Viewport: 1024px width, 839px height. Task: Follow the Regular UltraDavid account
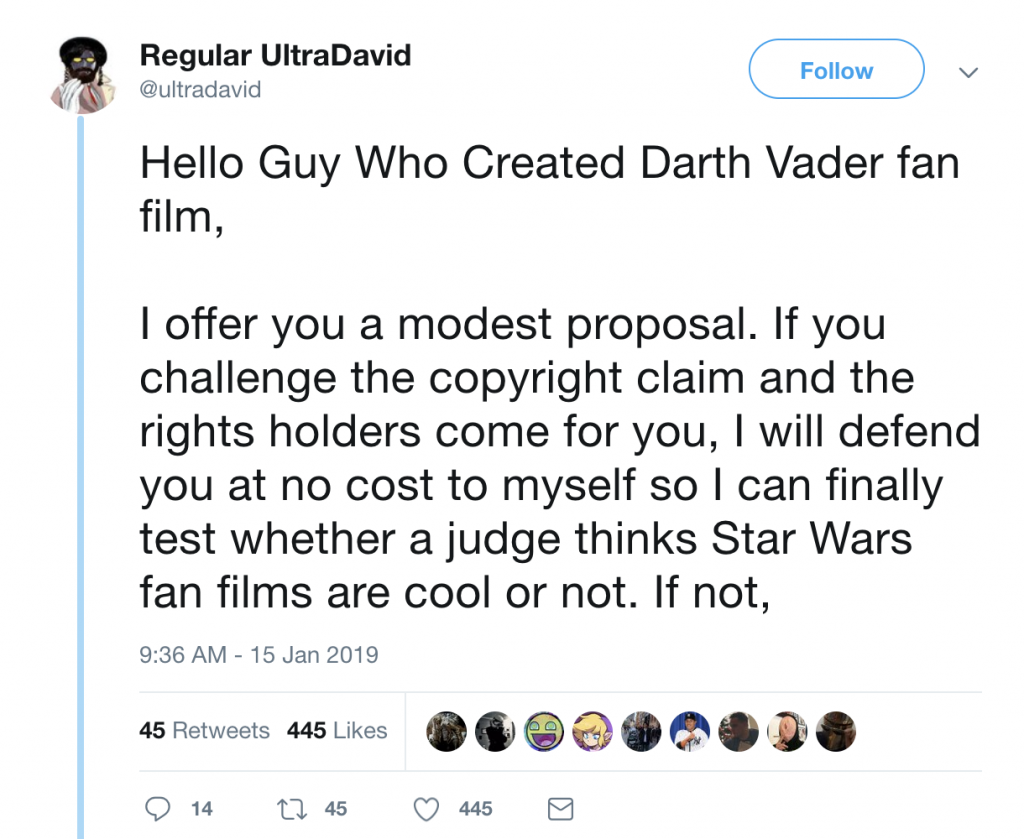836,70
